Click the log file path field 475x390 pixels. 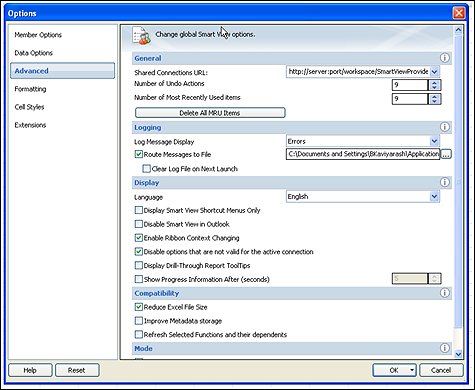click(x=363, y=154)
